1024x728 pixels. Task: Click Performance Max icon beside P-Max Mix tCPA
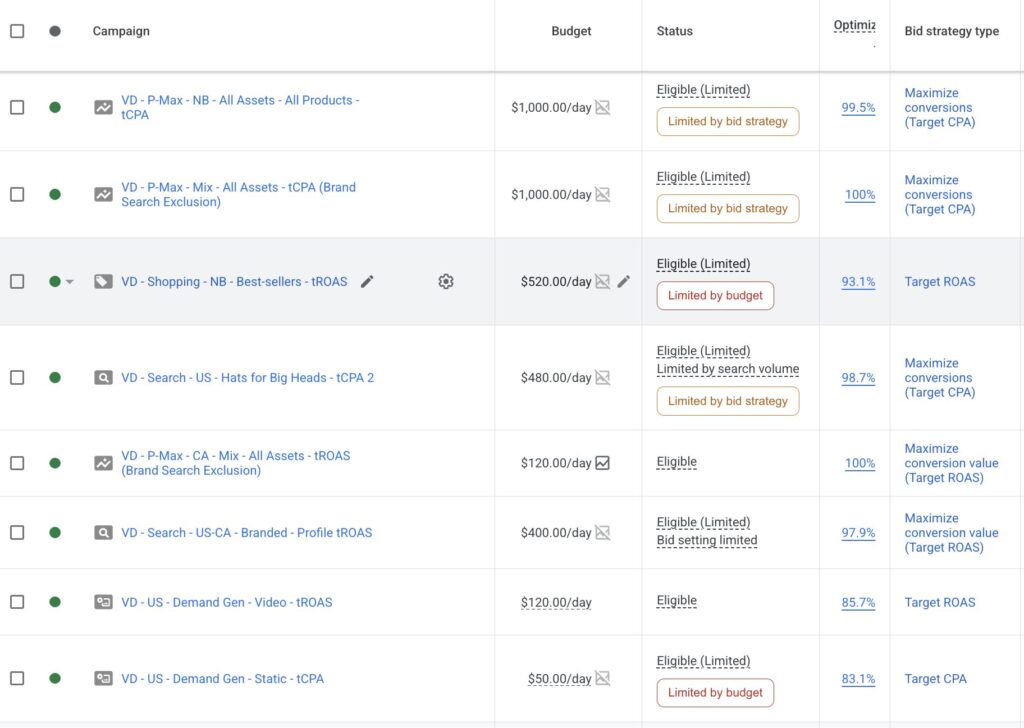103,195
